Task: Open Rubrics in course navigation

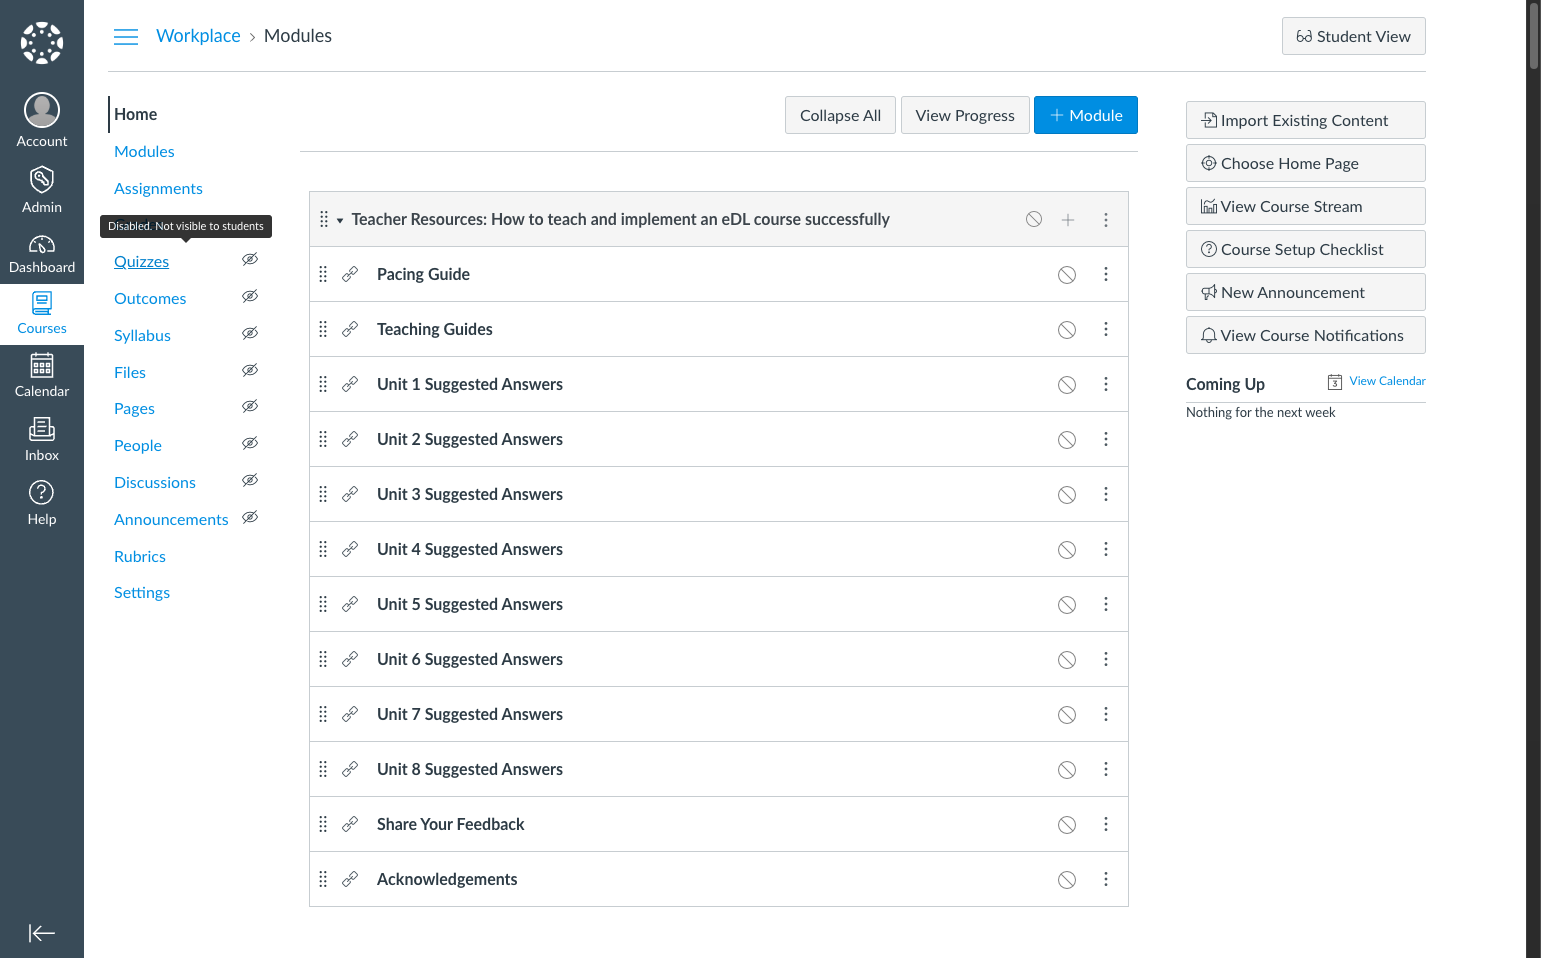Action: (140, 556)
